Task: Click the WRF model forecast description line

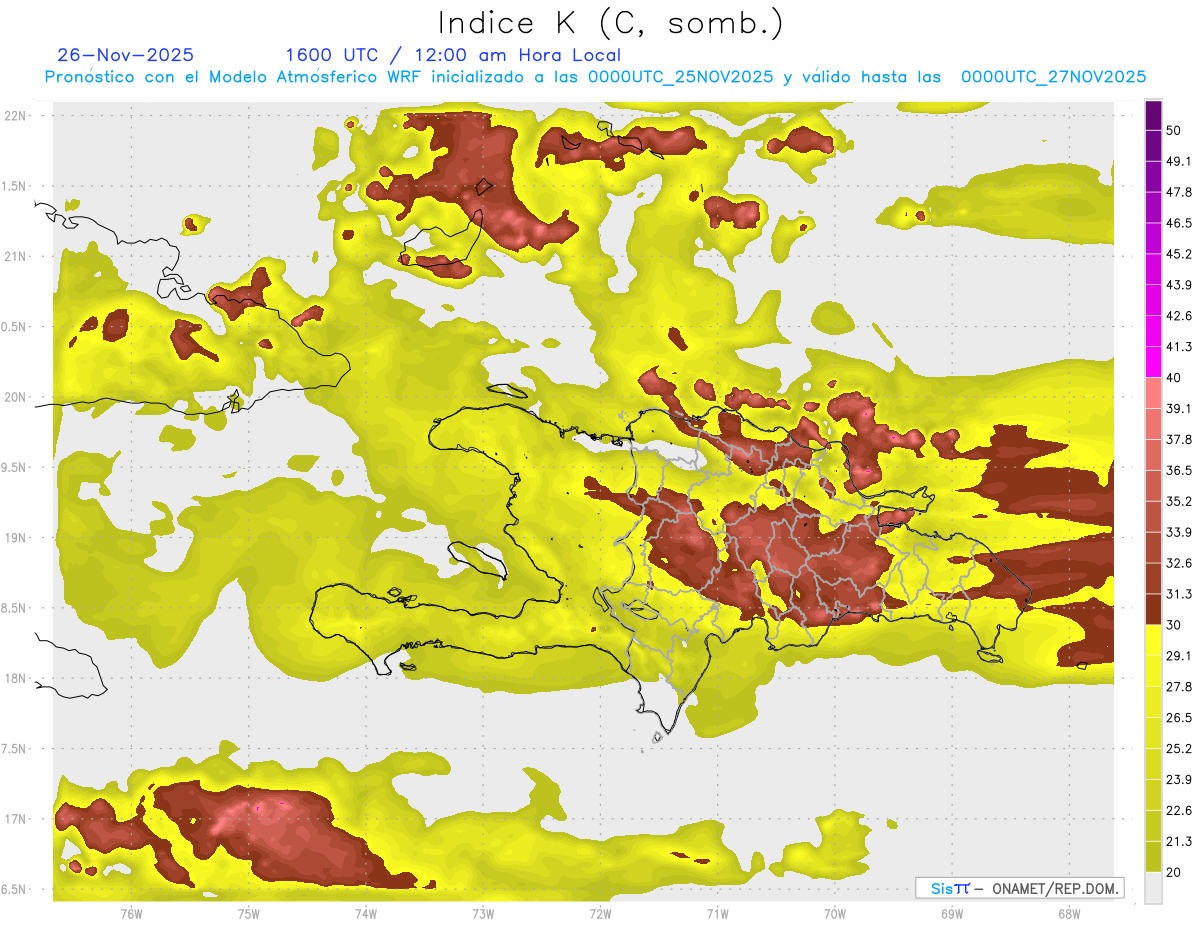Action: tap(595, 77)
